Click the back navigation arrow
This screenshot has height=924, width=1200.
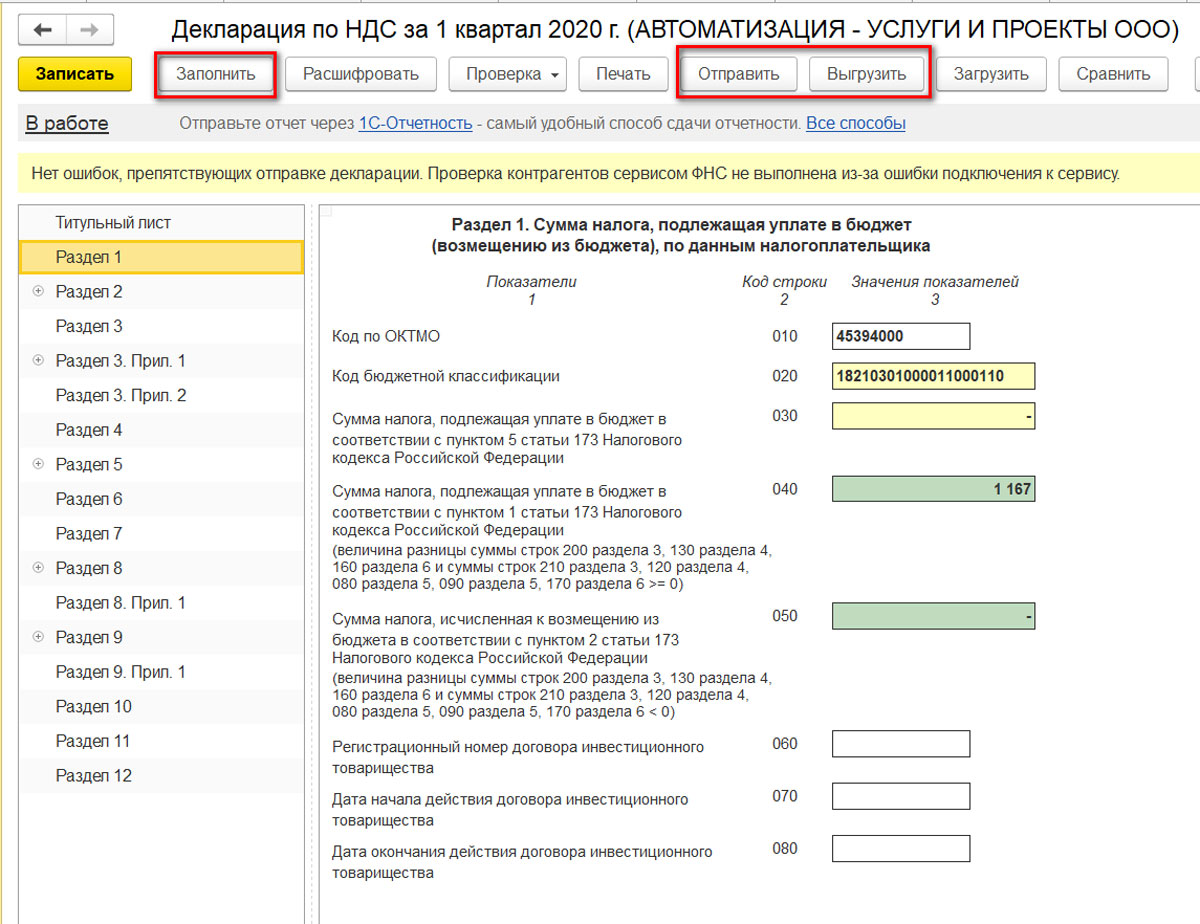pos(42,30)
